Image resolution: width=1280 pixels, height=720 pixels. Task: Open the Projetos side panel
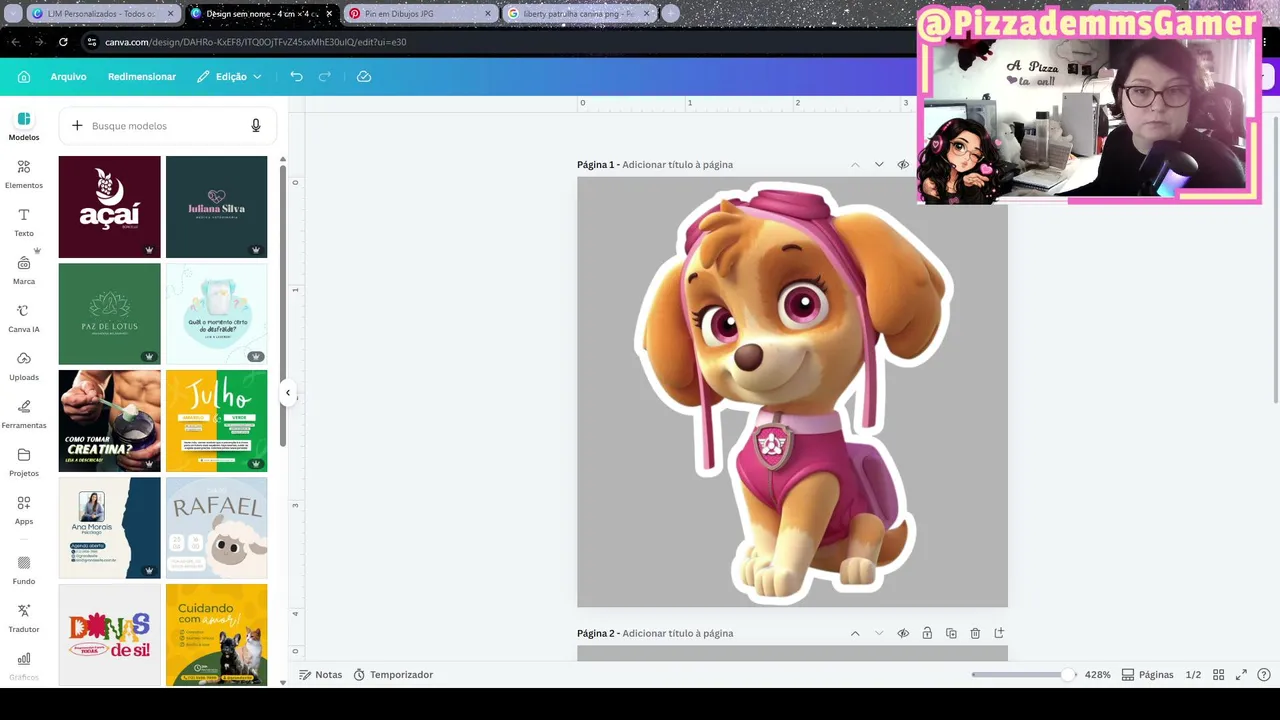click(24, 462)
